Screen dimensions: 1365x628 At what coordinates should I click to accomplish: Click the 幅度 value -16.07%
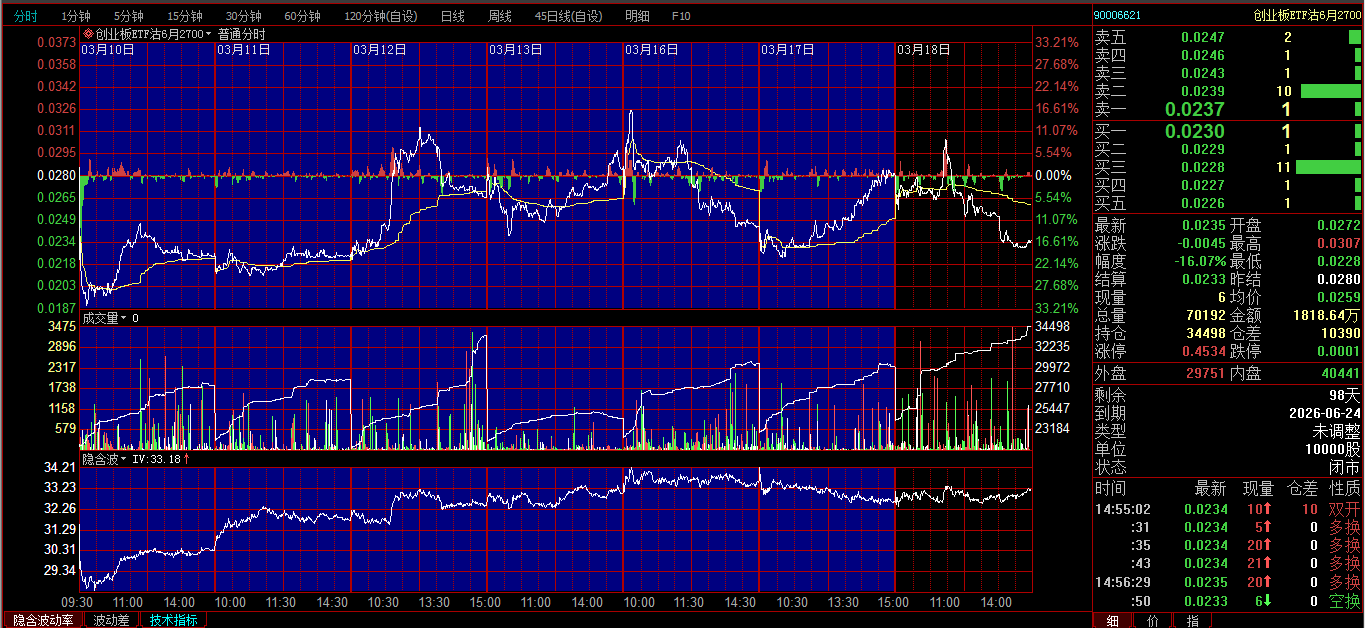click(x=1199, y=261)
